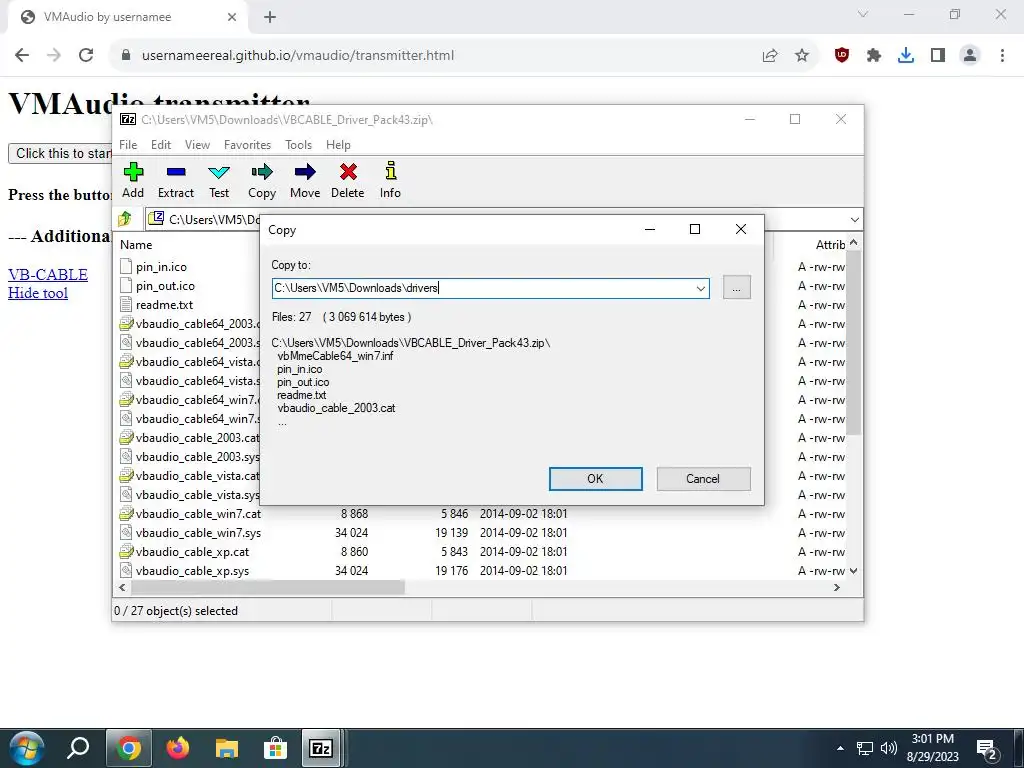Image resolution: width=1024 pixels, height=768 pixels.
Task: Go back in Chrome
Action: coord(22,55)
